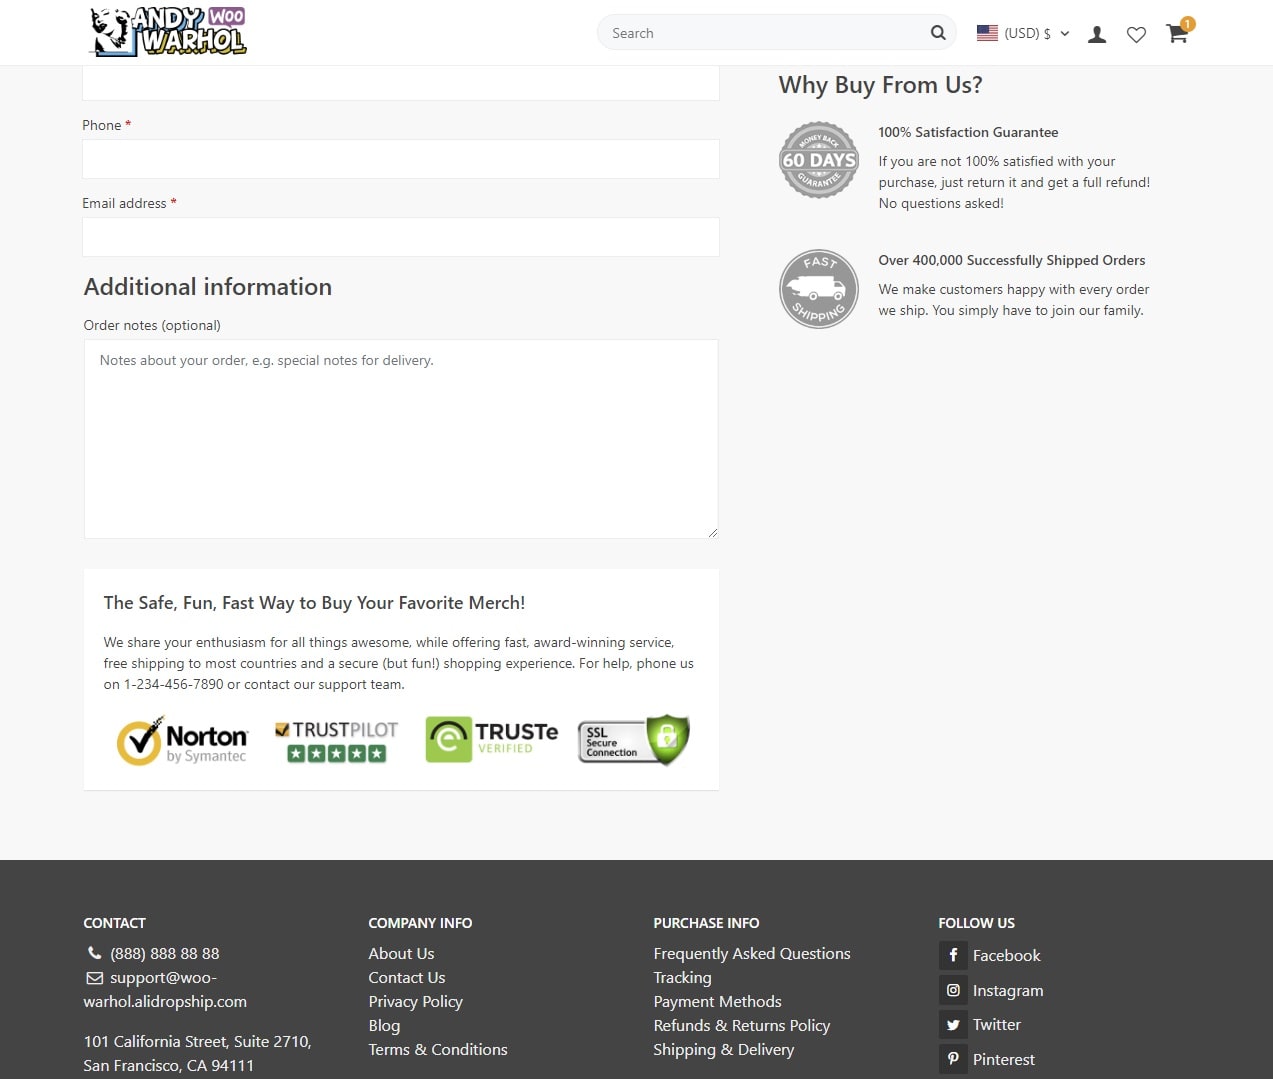Click the Twitter bird icon
The image size is (1273, 1079).
coord(953,1024)
